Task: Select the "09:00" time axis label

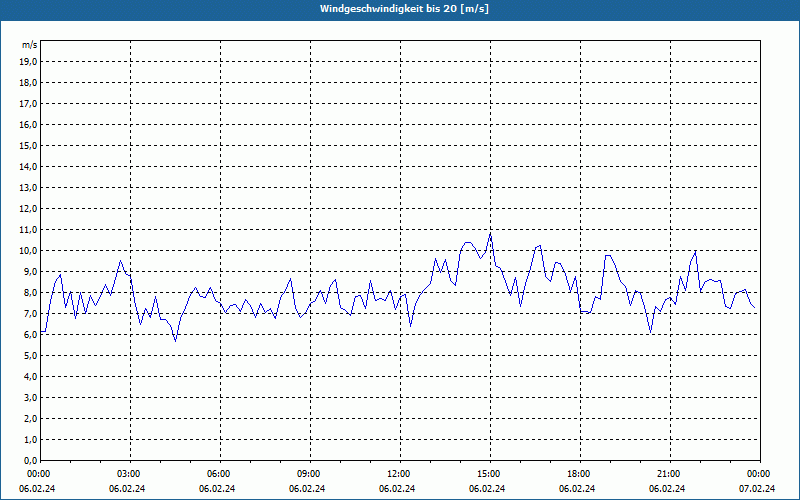Action: click(310, 474)
